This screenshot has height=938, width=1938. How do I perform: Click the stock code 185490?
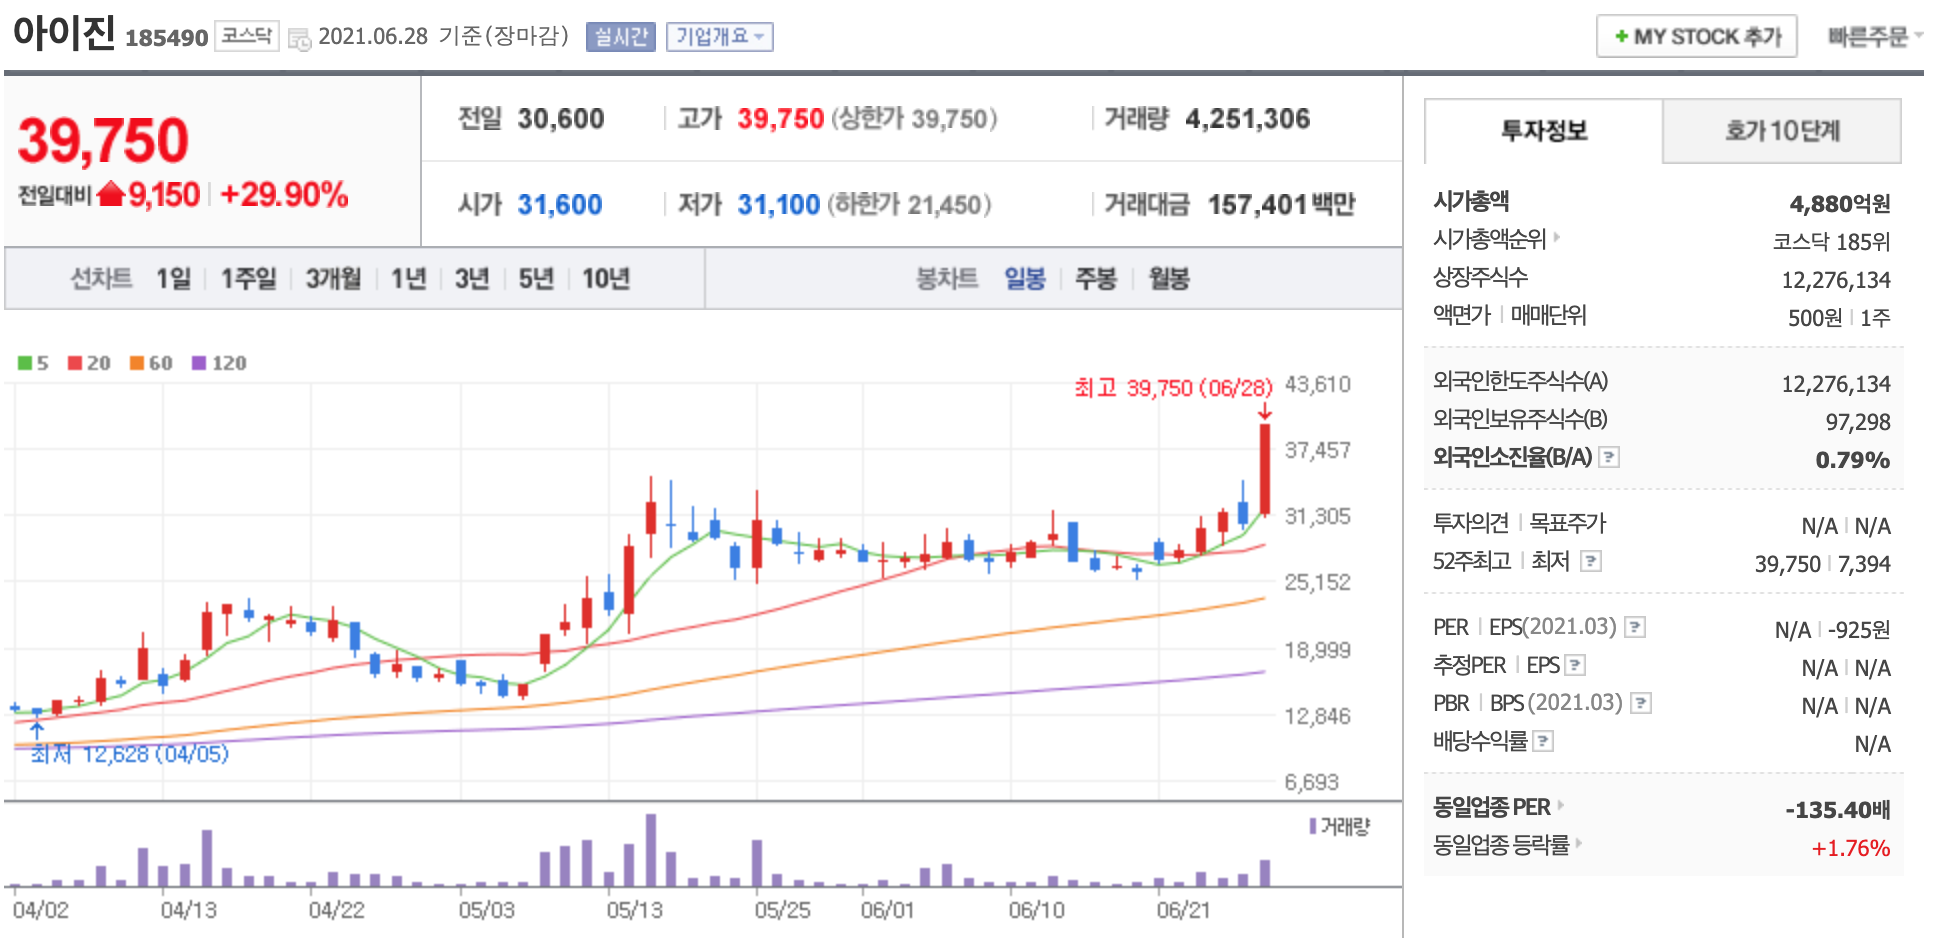(166, 38)
